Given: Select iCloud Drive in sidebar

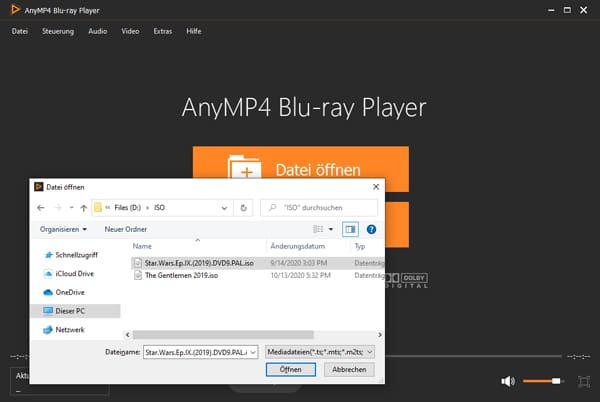Looking at the screenshot, I should point(74,273).
